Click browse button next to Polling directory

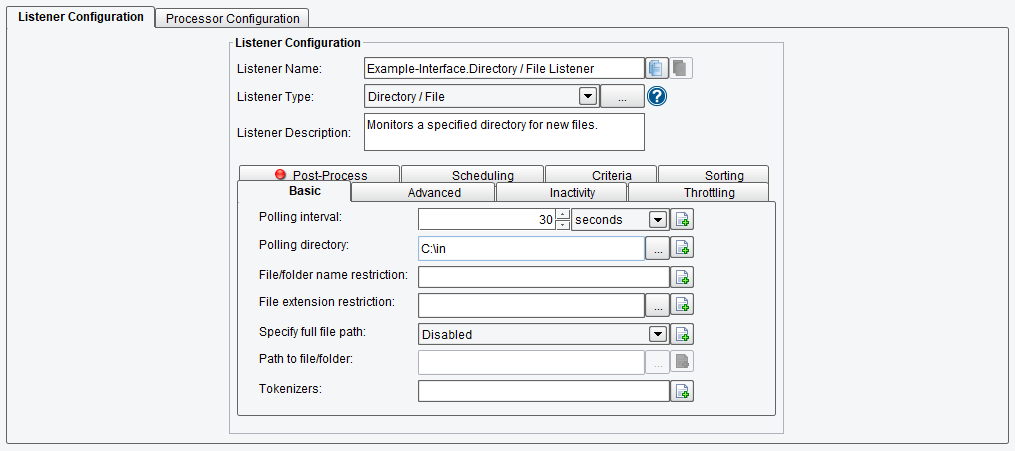(658, 248)
